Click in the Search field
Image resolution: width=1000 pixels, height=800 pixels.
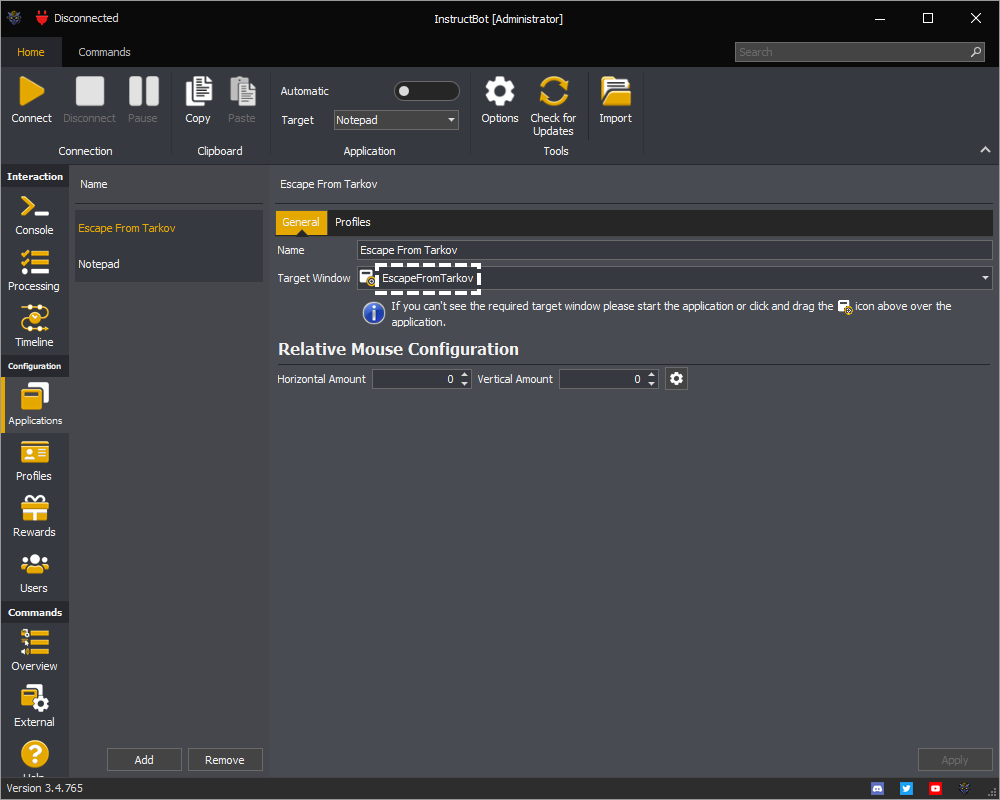[x=851, y=52]
